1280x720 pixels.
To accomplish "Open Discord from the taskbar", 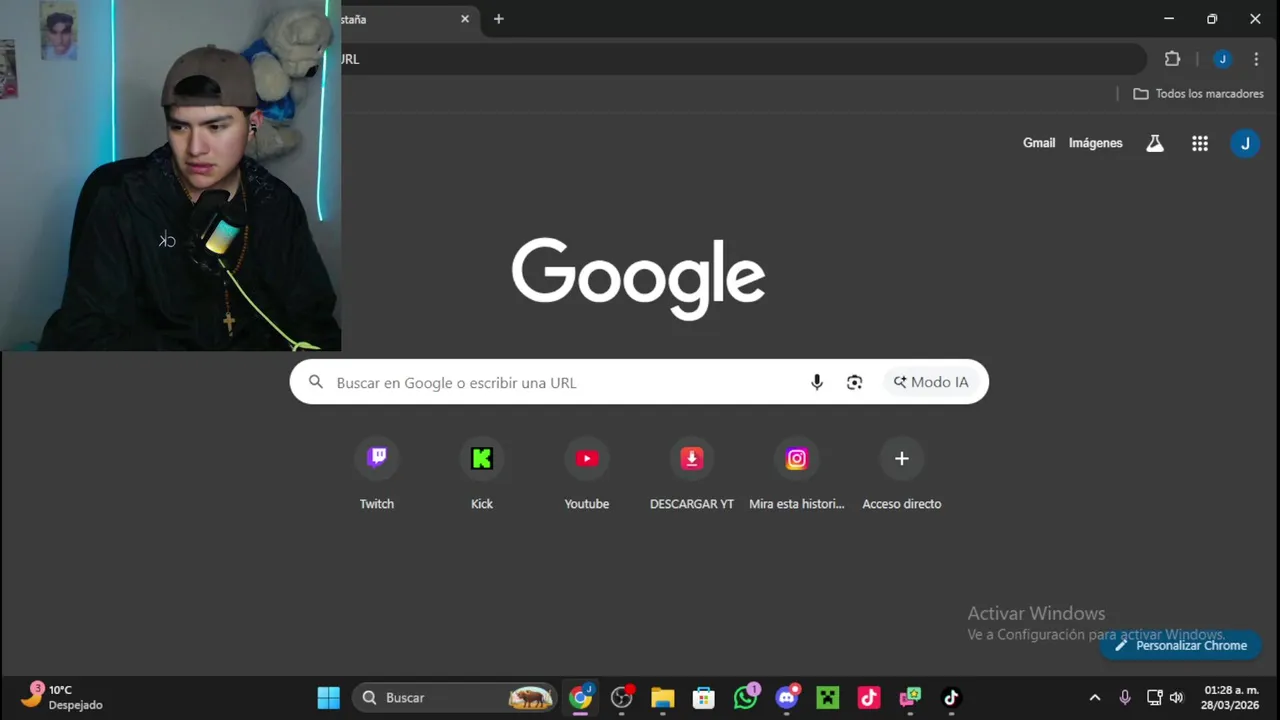I will click(x=787, y=697).
